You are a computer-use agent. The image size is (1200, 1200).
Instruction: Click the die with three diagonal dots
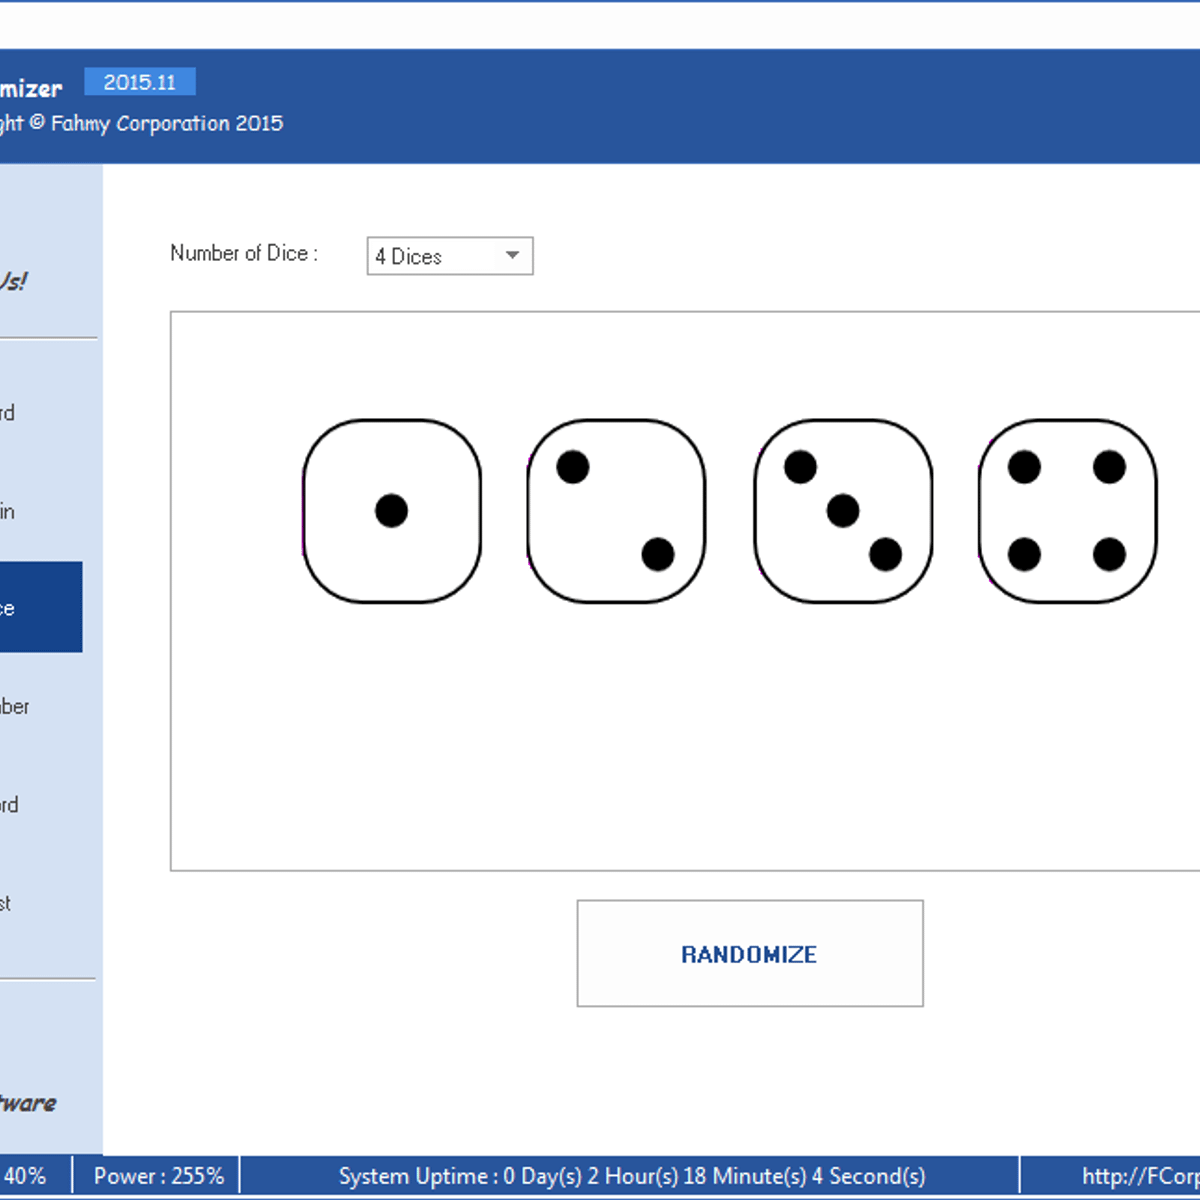pyautogui.click(x=843, y=511)
